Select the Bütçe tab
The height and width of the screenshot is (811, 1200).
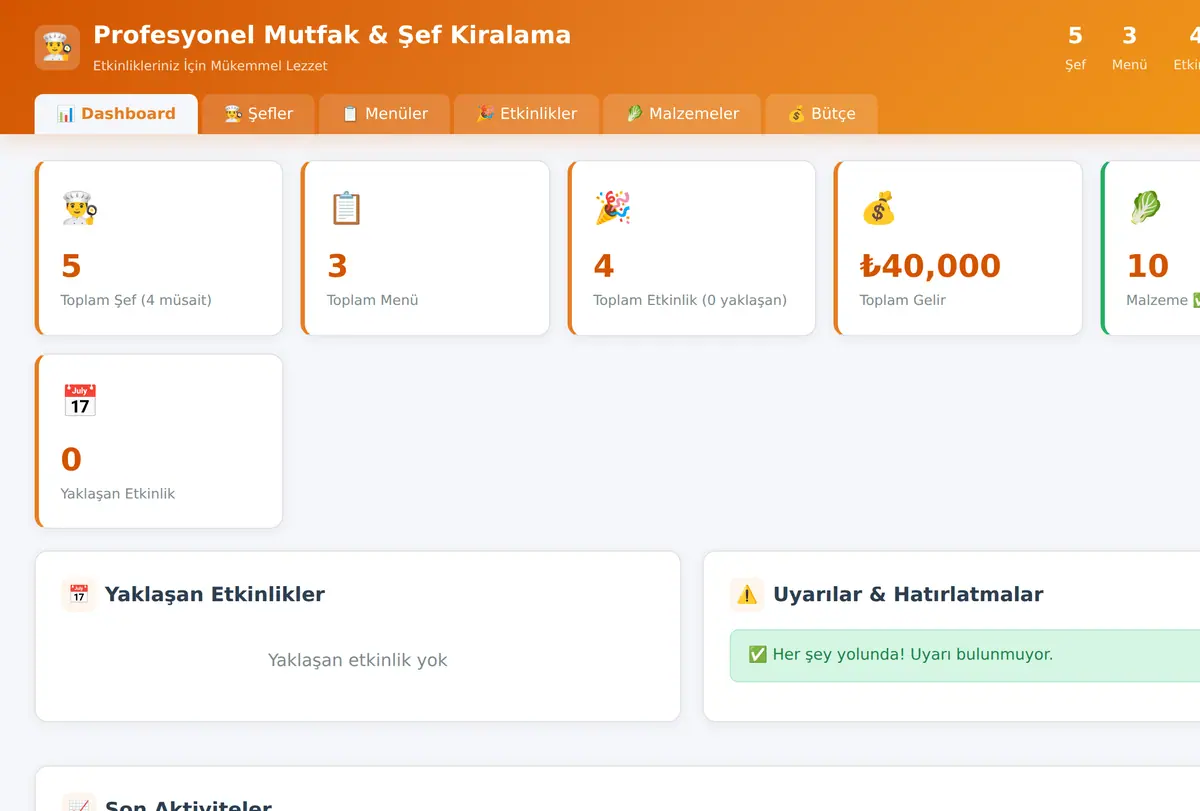822,114
